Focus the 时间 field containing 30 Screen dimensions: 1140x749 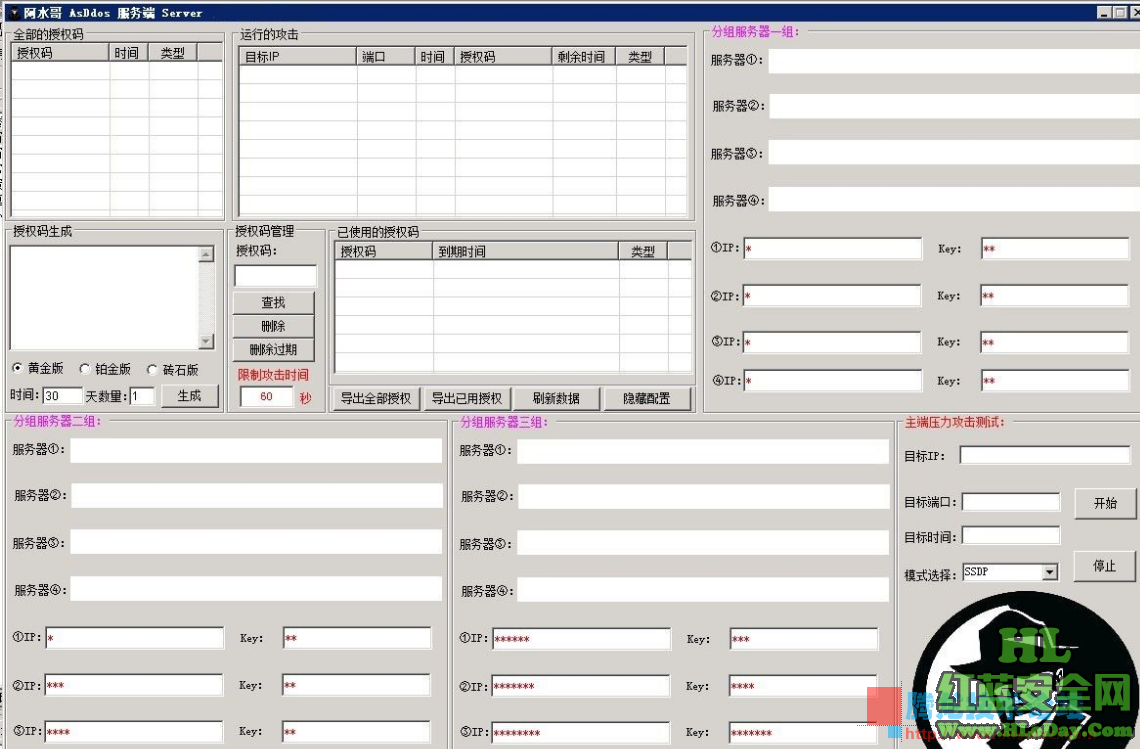pyautogui.click(x=63, y=396)
